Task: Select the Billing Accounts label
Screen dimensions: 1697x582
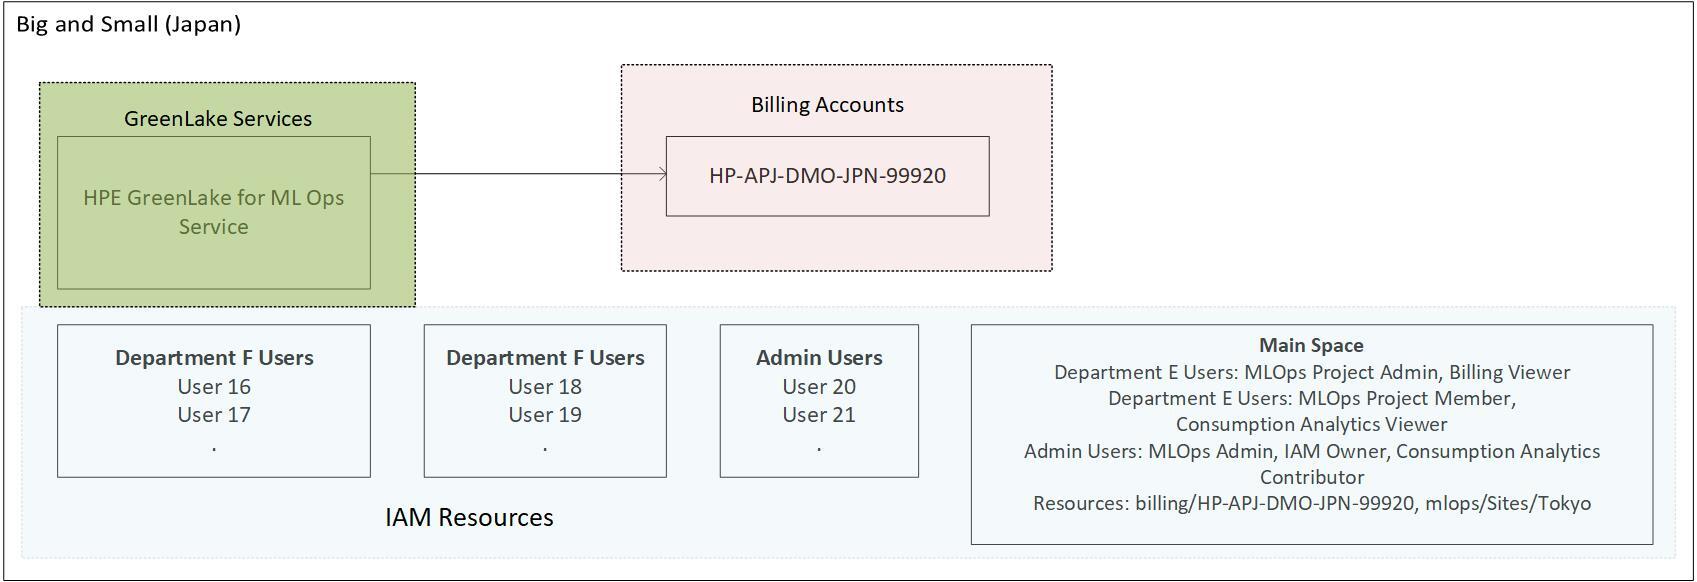Action: tap(827, 104)
